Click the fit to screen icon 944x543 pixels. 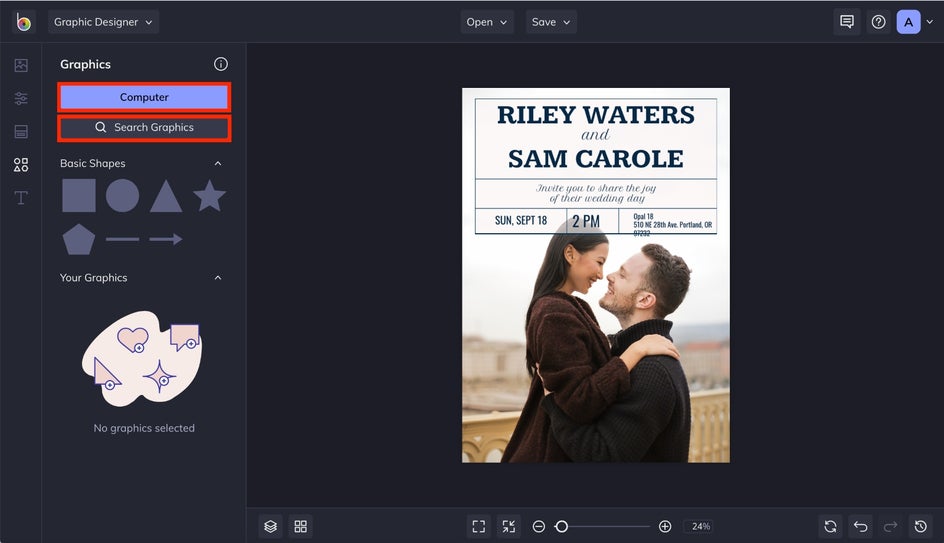[479, 526]
